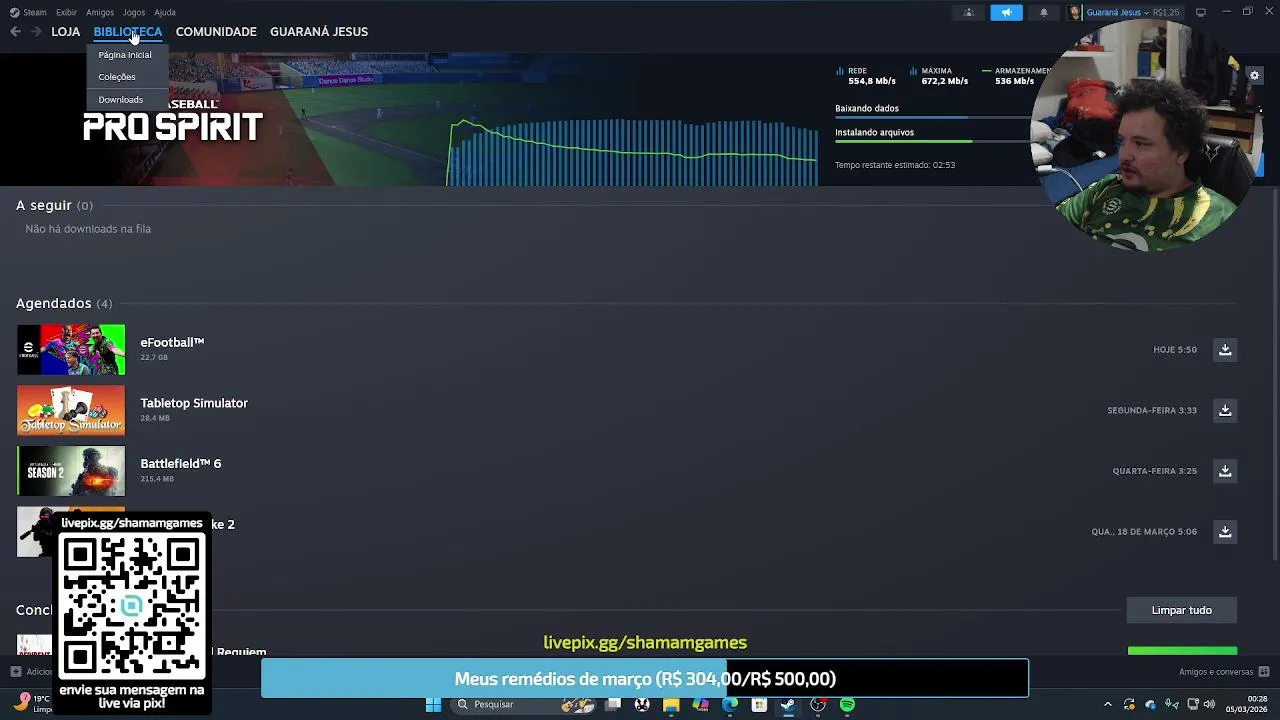Click the wallet balance R$1,25
The width and height of the screenshot is (1280, 720).
(x=1166, y=12)
